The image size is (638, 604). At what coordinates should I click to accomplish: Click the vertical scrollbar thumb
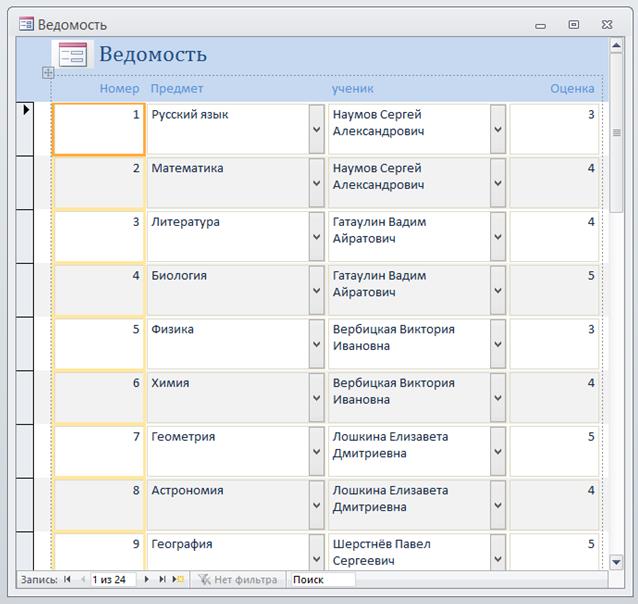click(x=616, y=133)
